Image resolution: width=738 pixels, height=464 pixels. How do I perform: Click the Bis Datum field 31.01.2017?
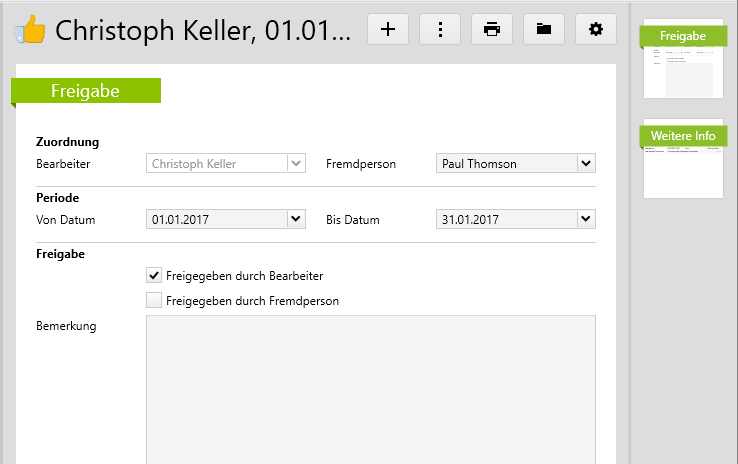505,219
